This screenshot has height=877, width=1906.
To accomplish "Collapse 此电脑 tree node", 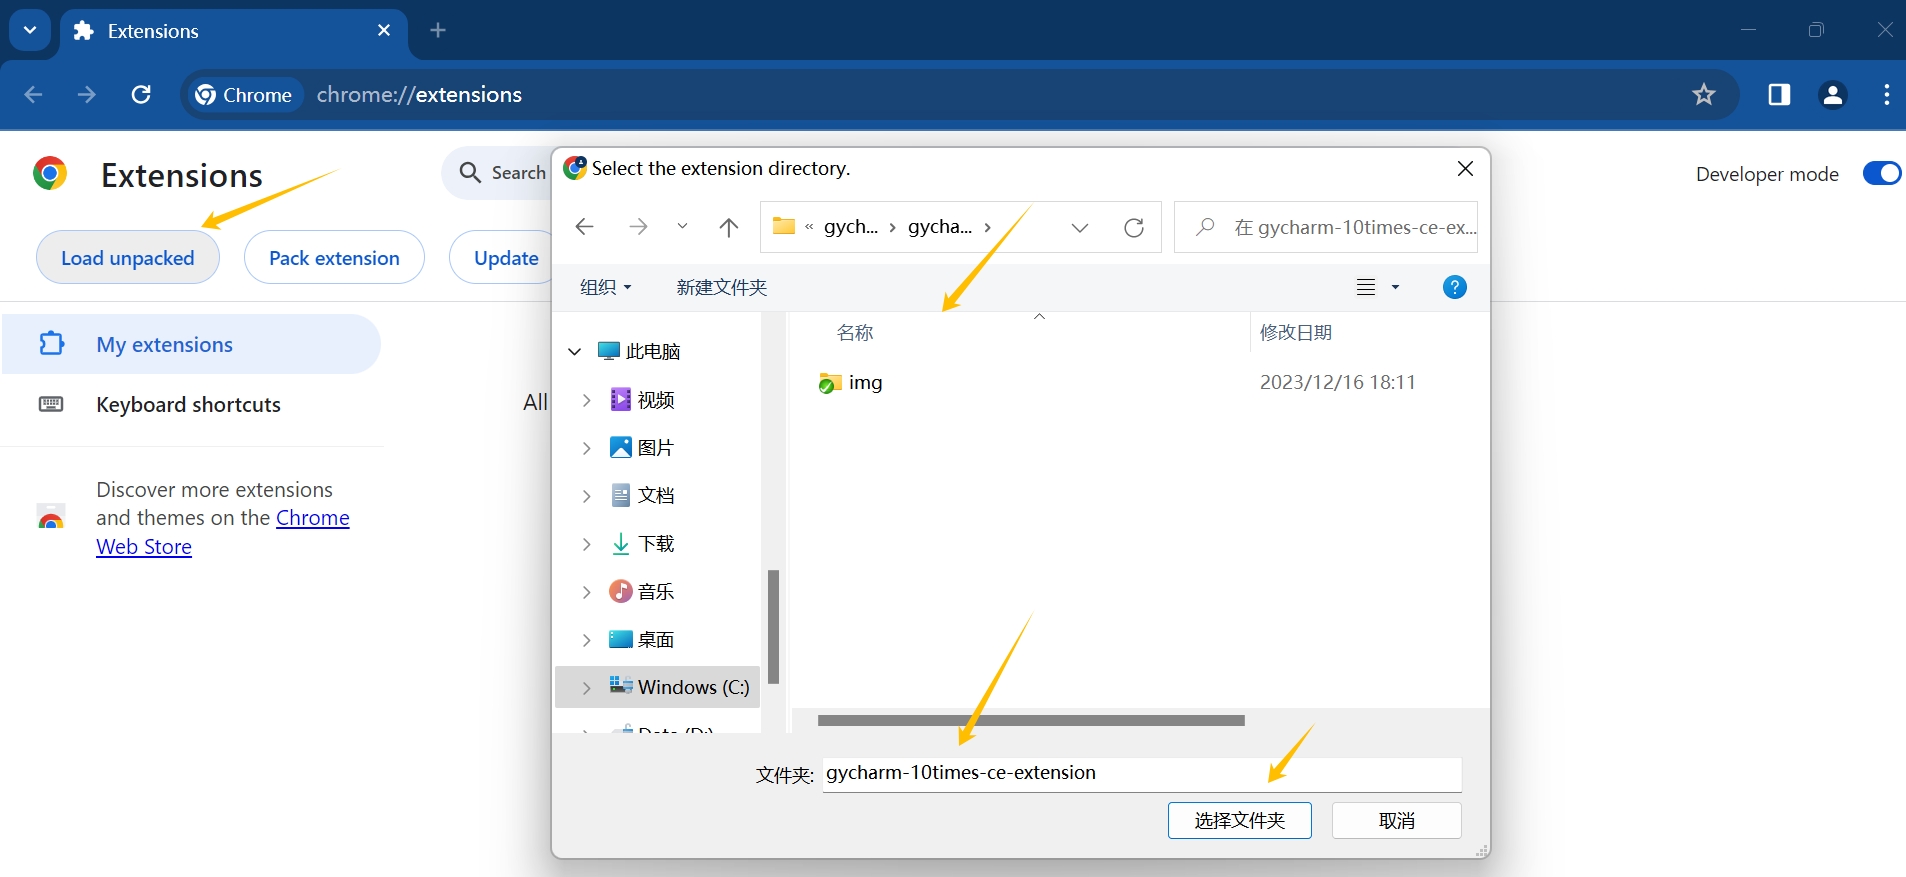I will 575,351.
